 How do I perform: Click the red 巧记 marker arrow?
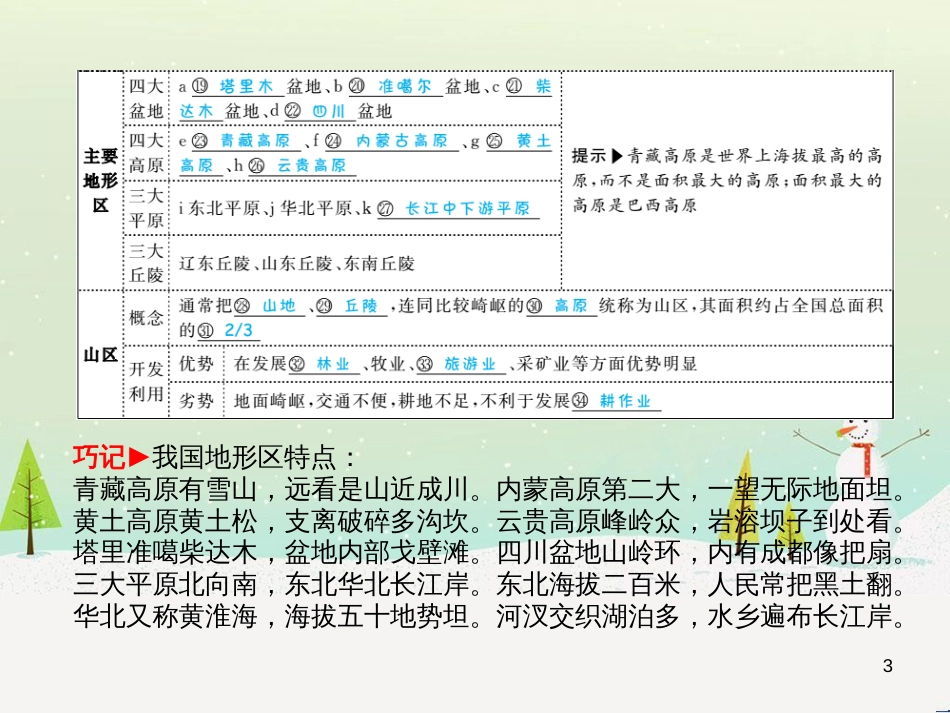click(x=138, y=455)
